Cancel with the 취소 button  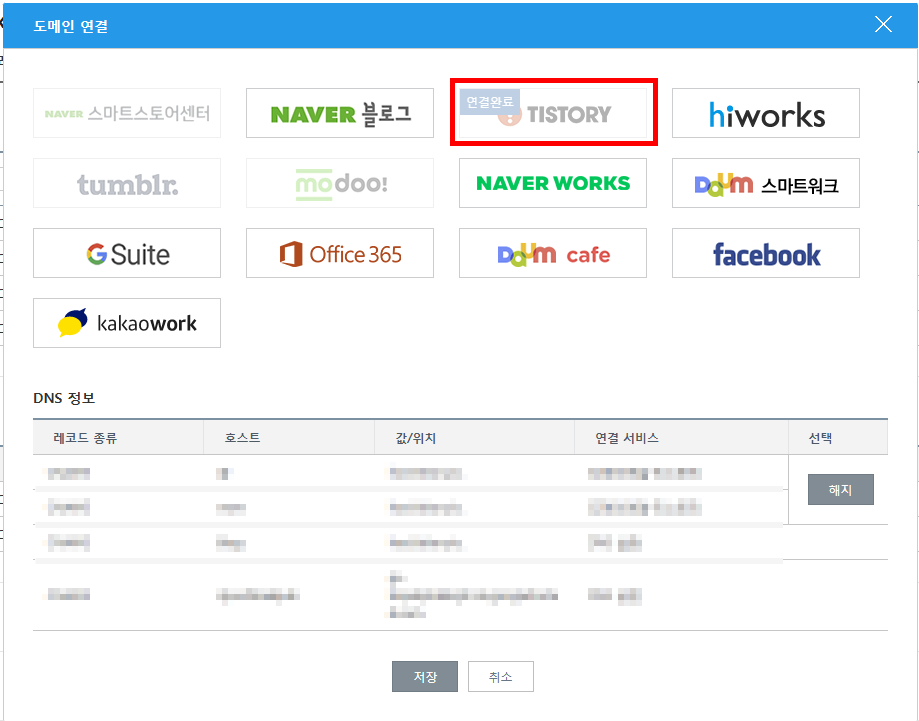coord(501,676)
